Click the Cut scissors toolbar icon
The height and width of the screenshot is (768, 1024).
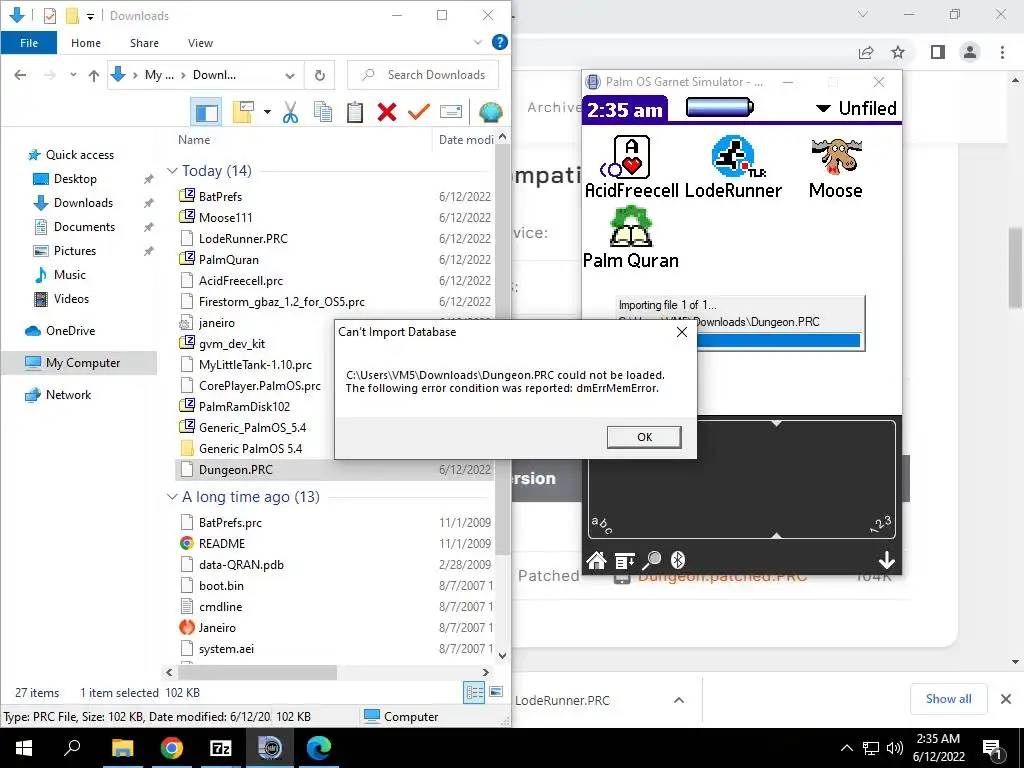pos(291,112)
